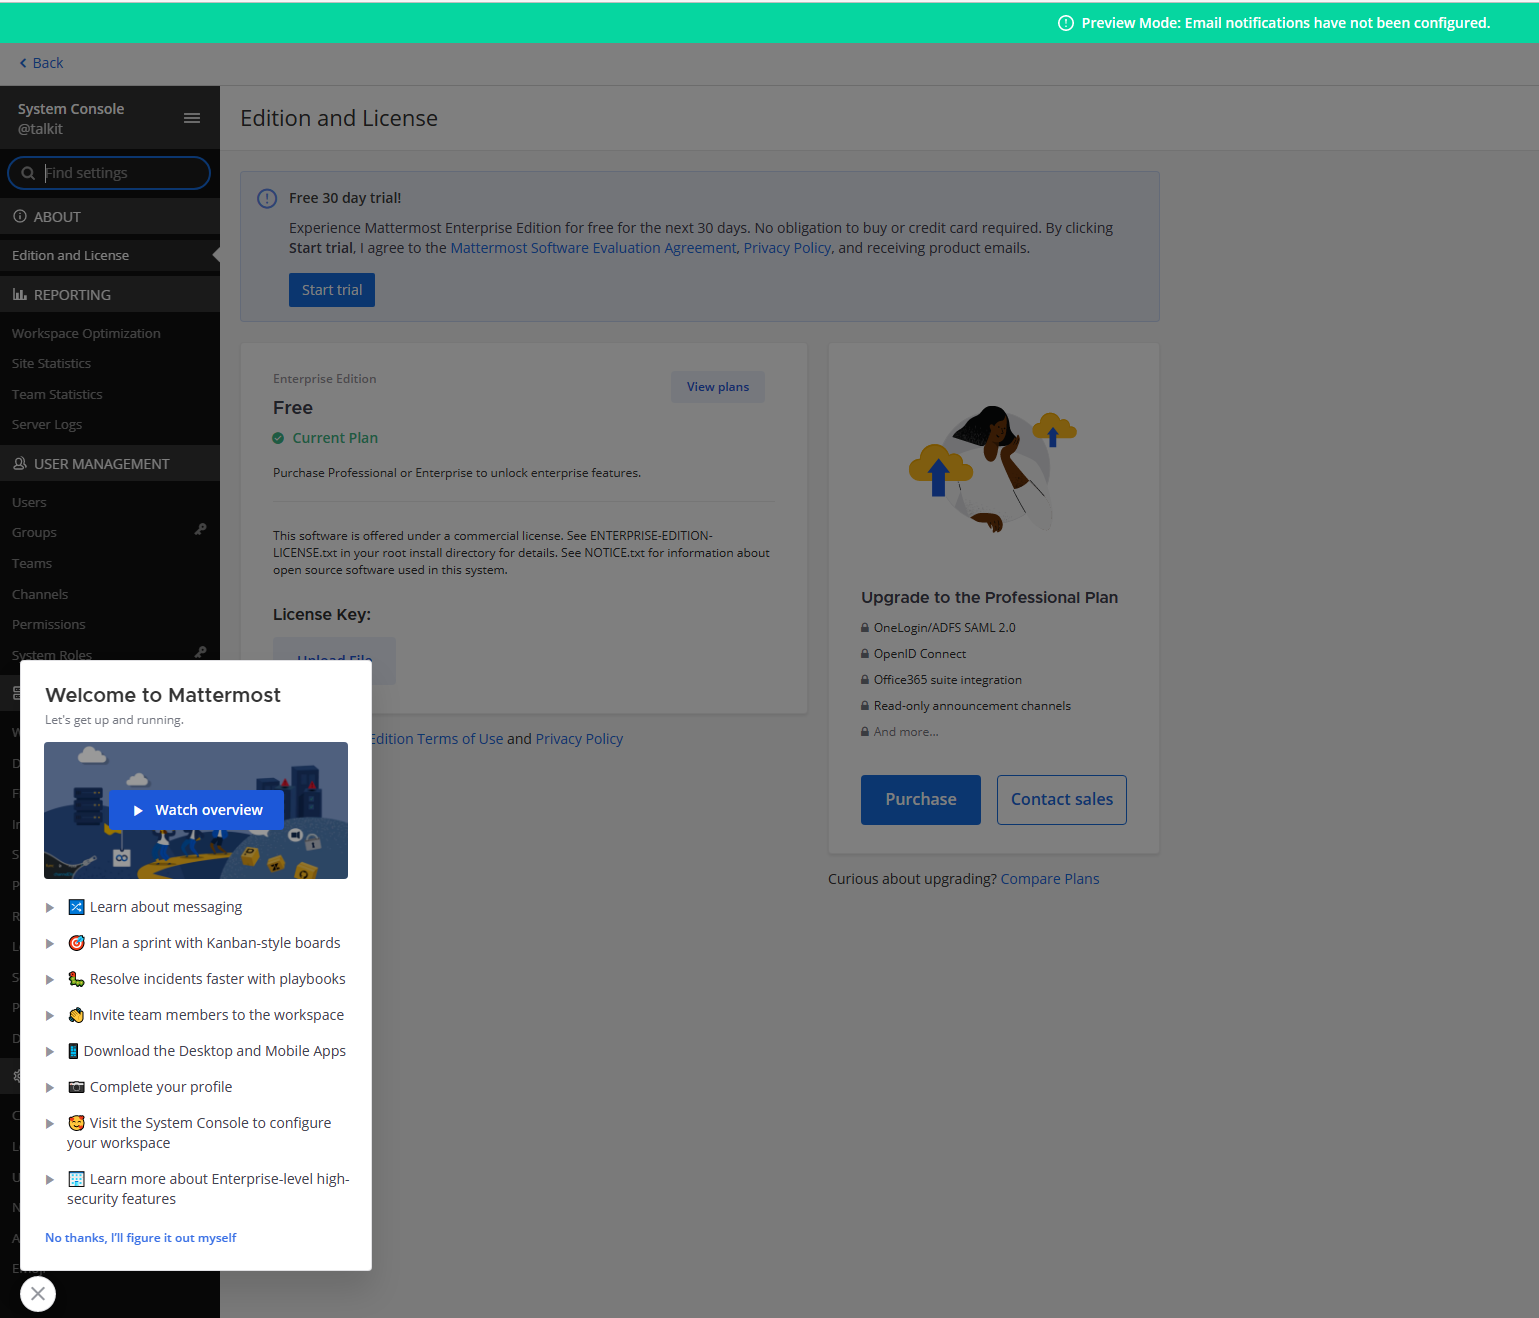Viewport: 1539px width, 1318px height.
Task: Open Mattermost Software Evaluation Agreement link
Action: (x=593, y=248)
